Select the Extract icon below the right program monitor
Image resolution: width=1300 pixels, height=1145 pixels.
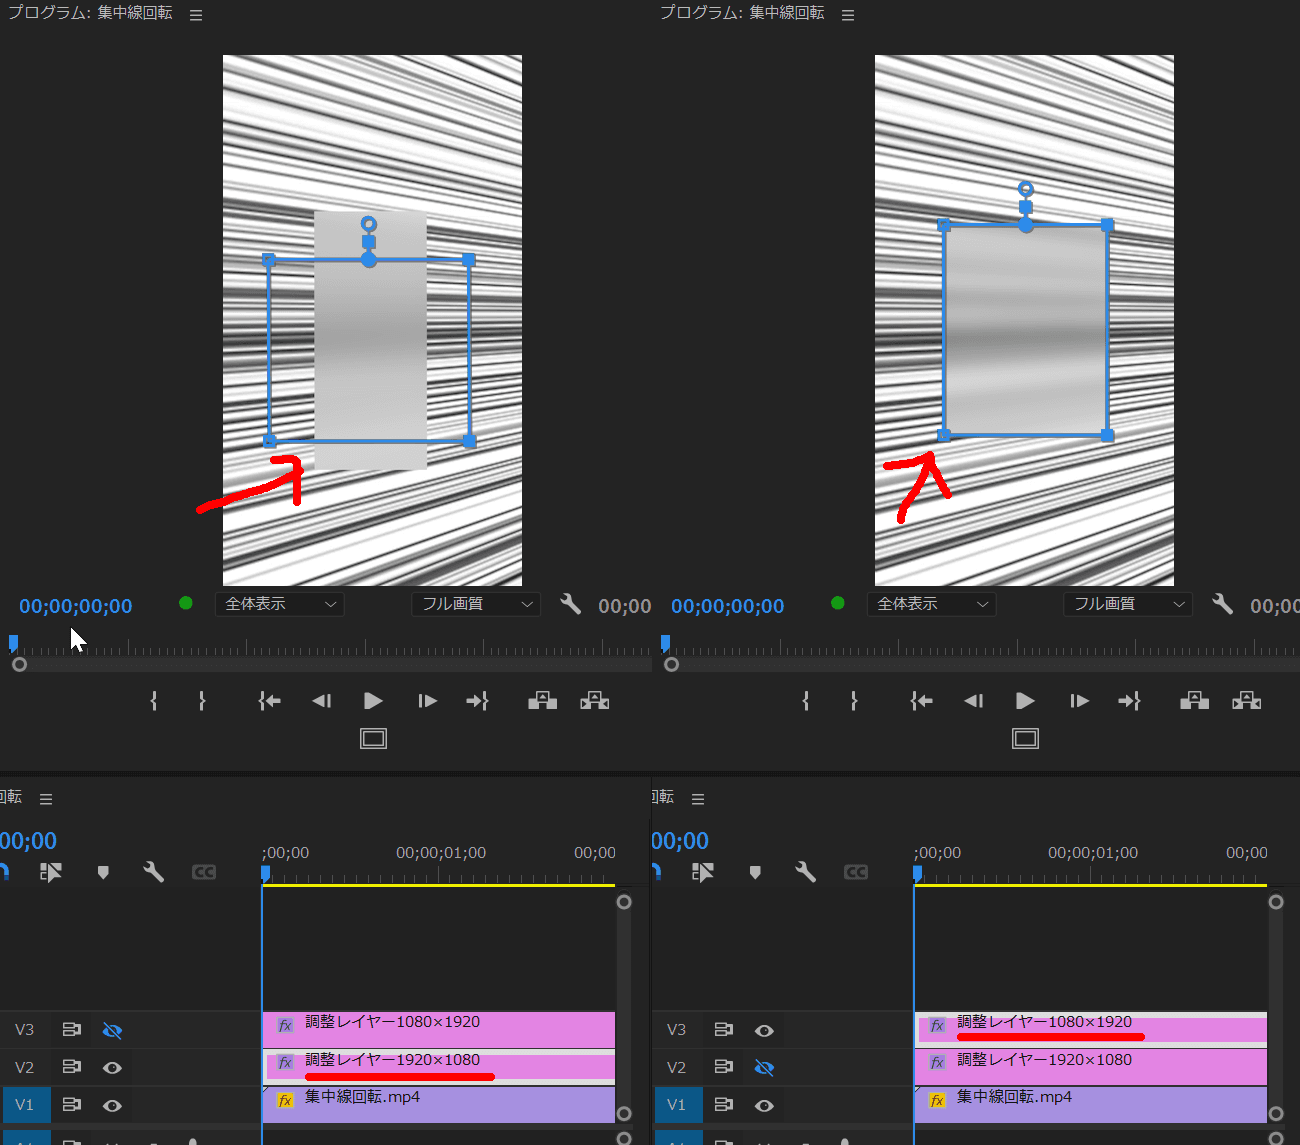1246,700
